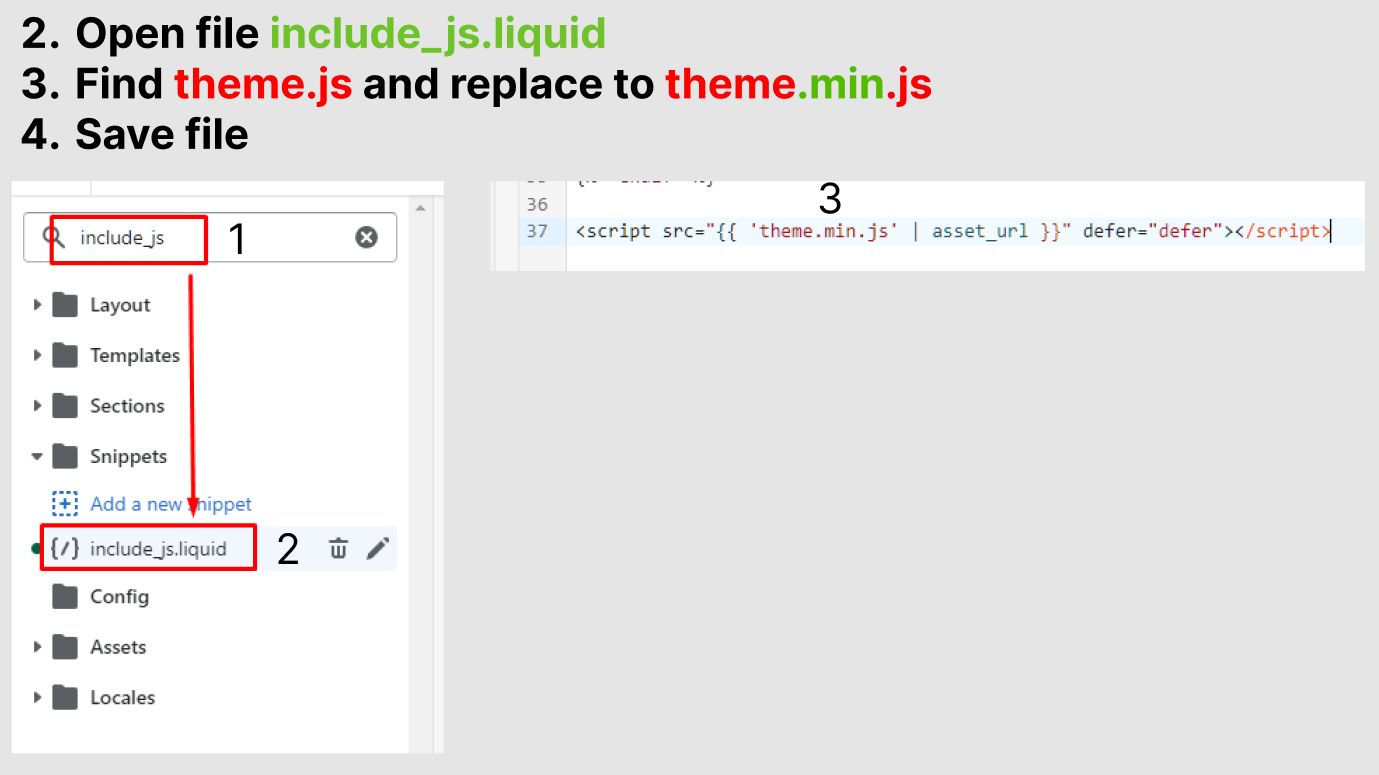Click inside the include_js search box
This screenshot has width=1379, height=775.
pyautogui.click(x=210, y=237)
